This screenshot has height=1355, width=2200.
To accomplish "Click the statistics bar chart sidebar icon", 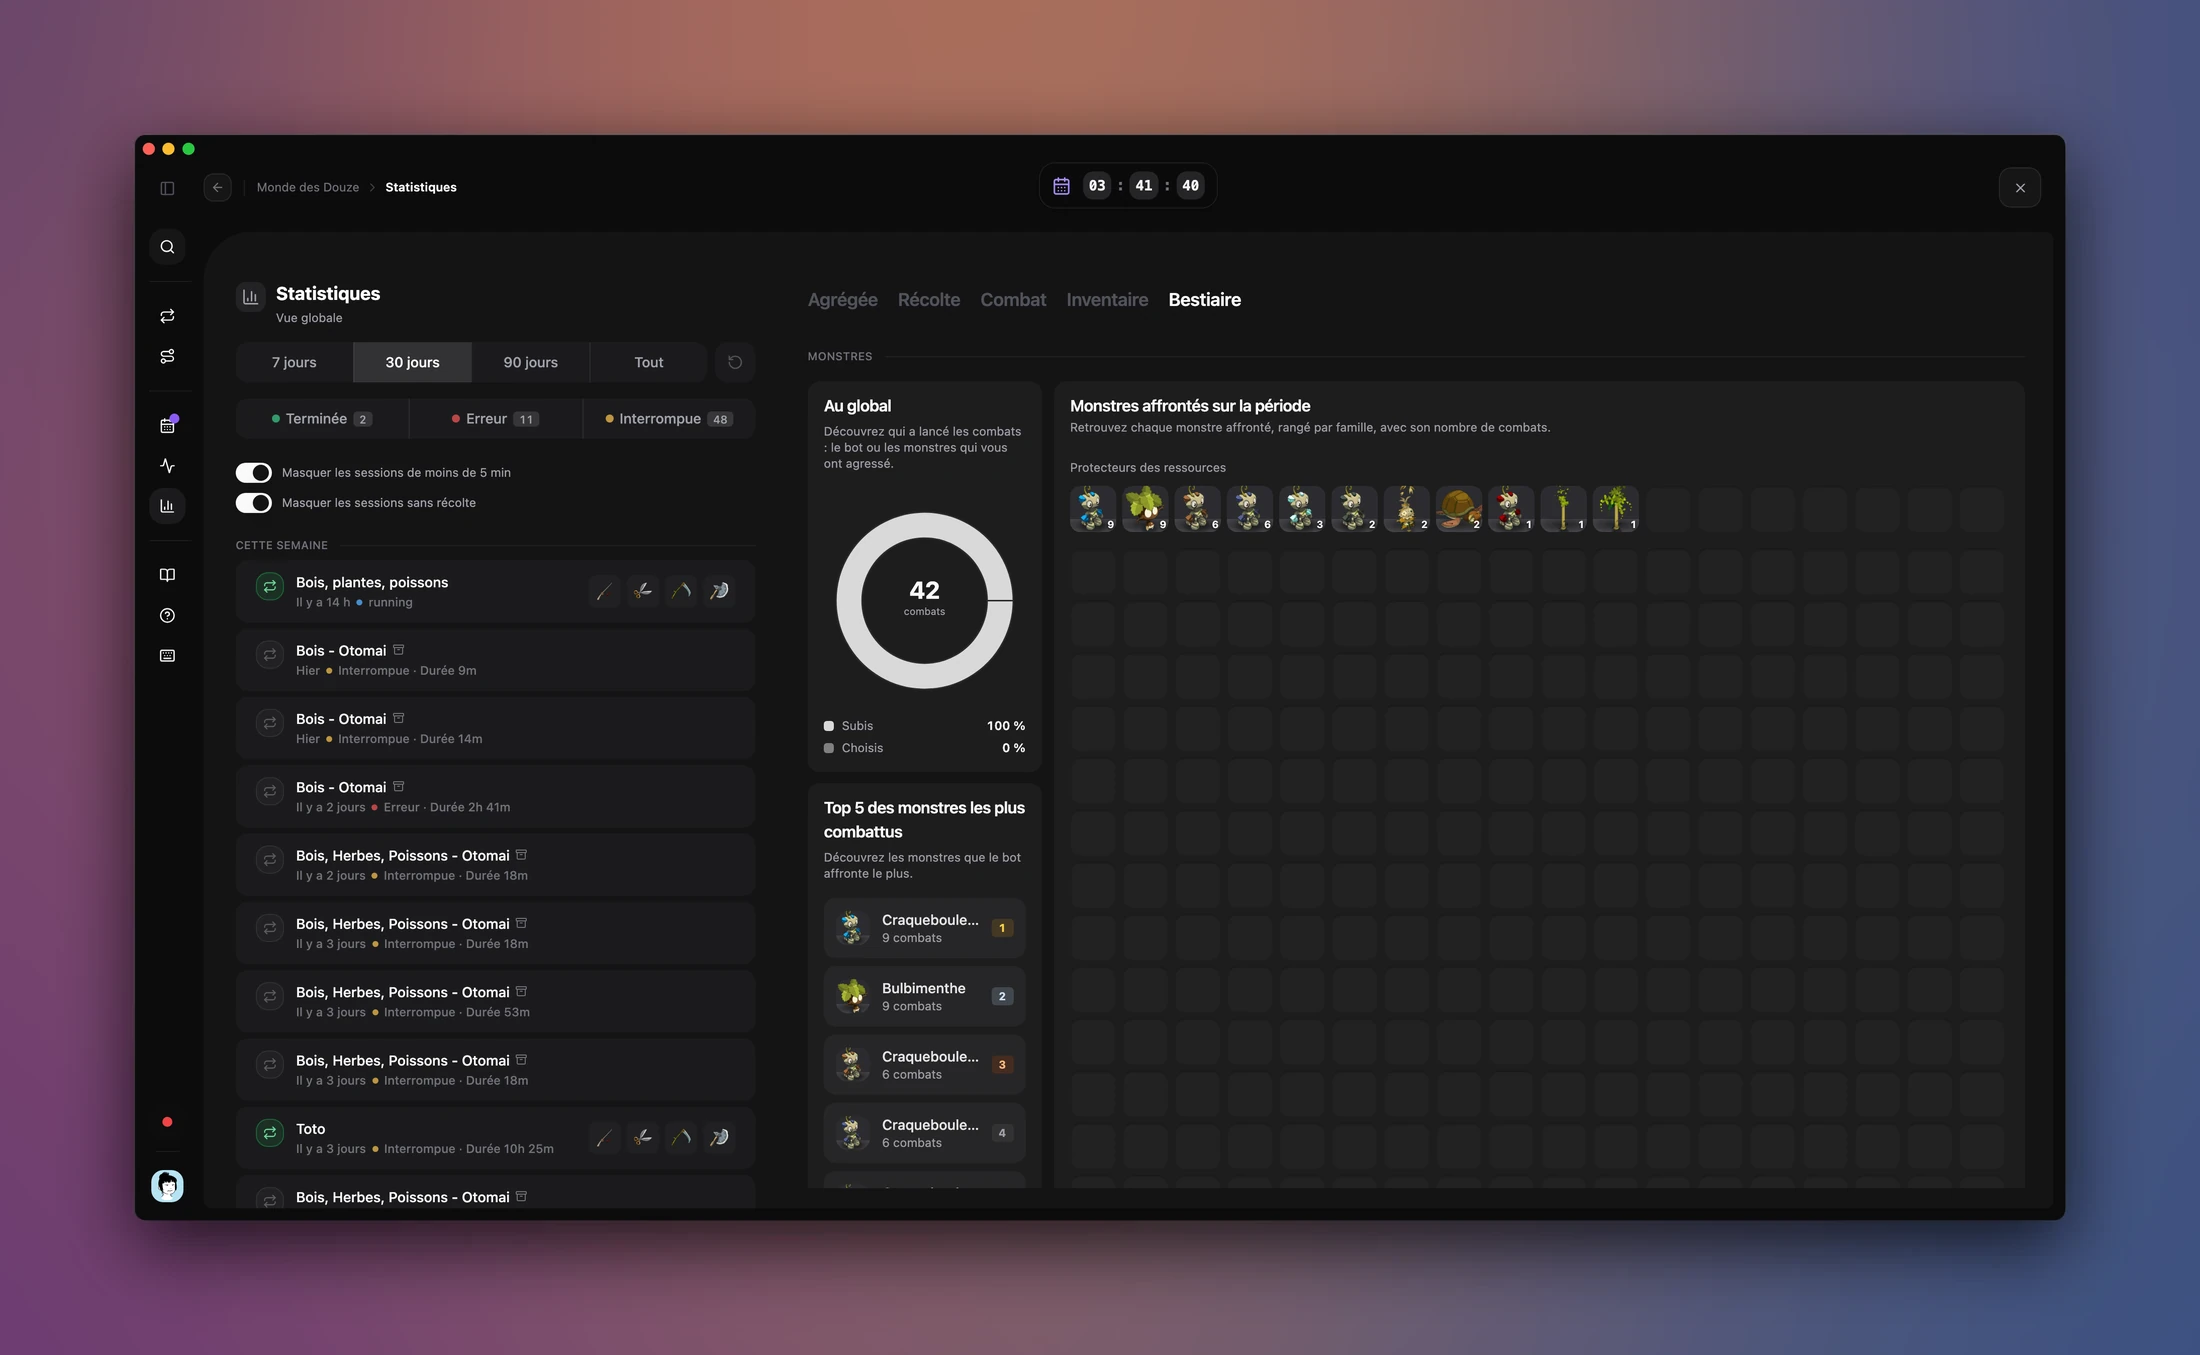I will [x=167, y=506].
